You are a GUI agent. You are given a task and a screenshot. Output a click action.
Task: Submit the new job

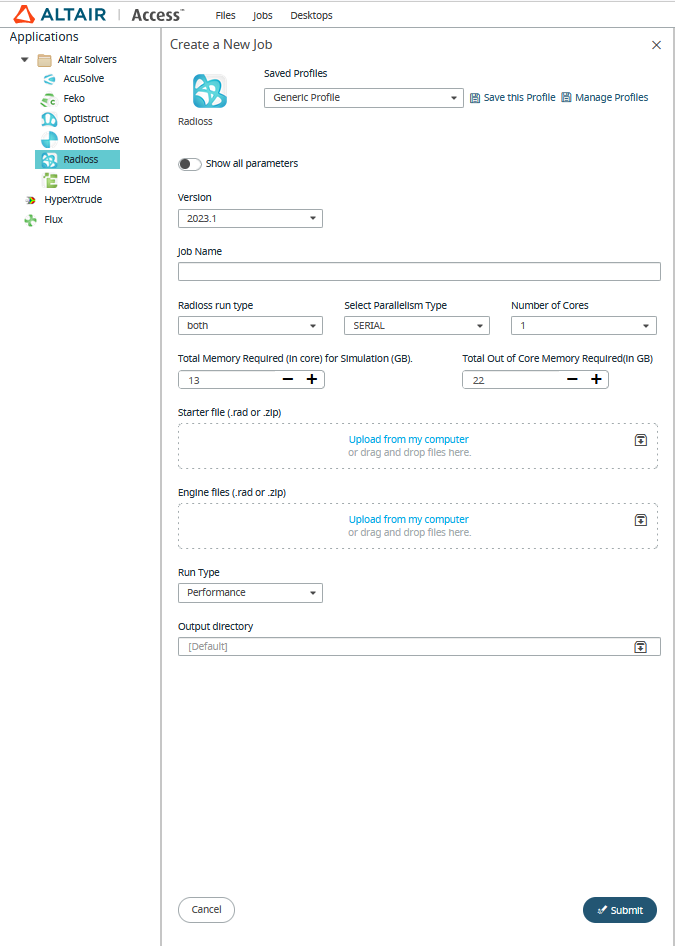[x=619, y=910]
